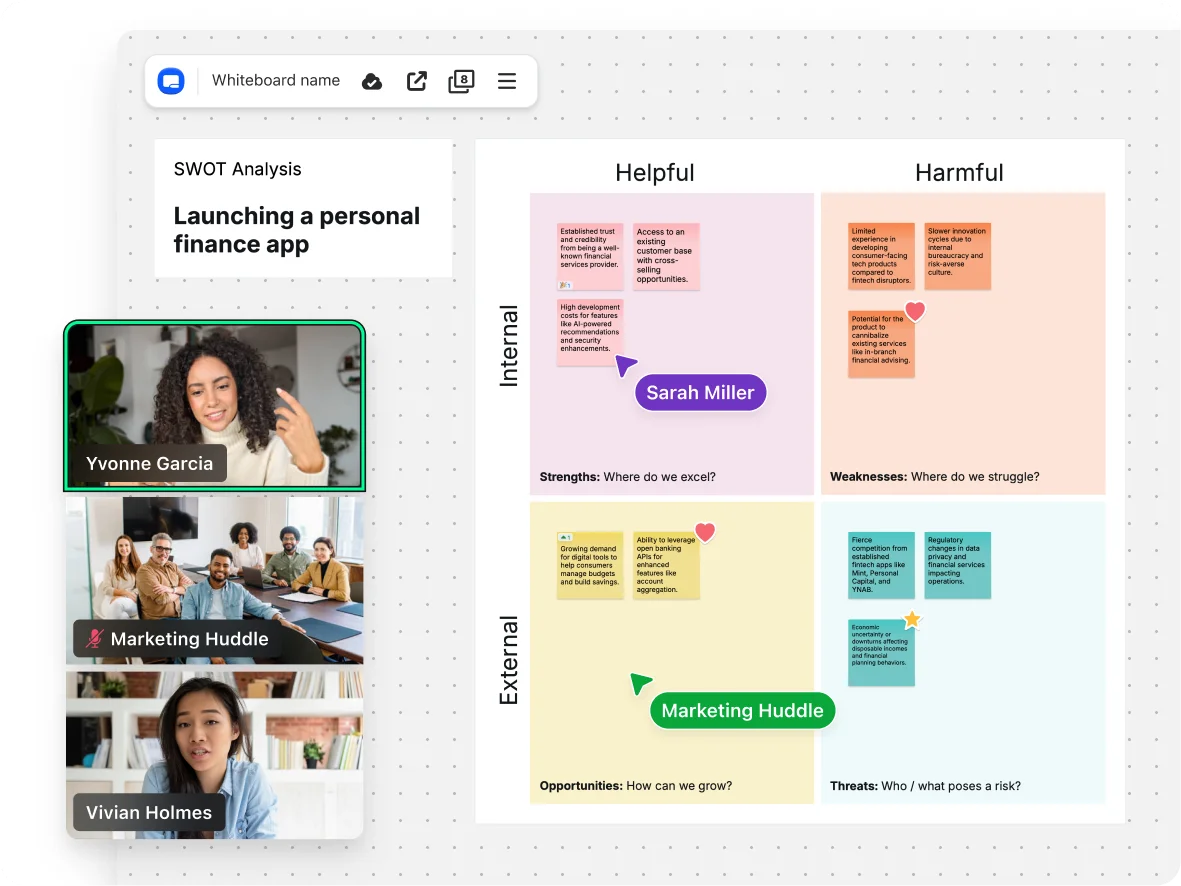Click the Marketing Huddle name tag
Viewport: 1181px width, 886px height.
(742, 710)
